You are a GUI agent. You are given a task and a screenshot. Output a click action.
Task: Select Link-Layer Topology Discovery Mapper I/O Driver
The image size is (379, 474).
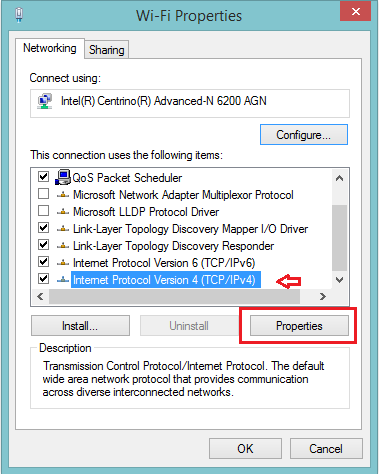click(190, 229)
